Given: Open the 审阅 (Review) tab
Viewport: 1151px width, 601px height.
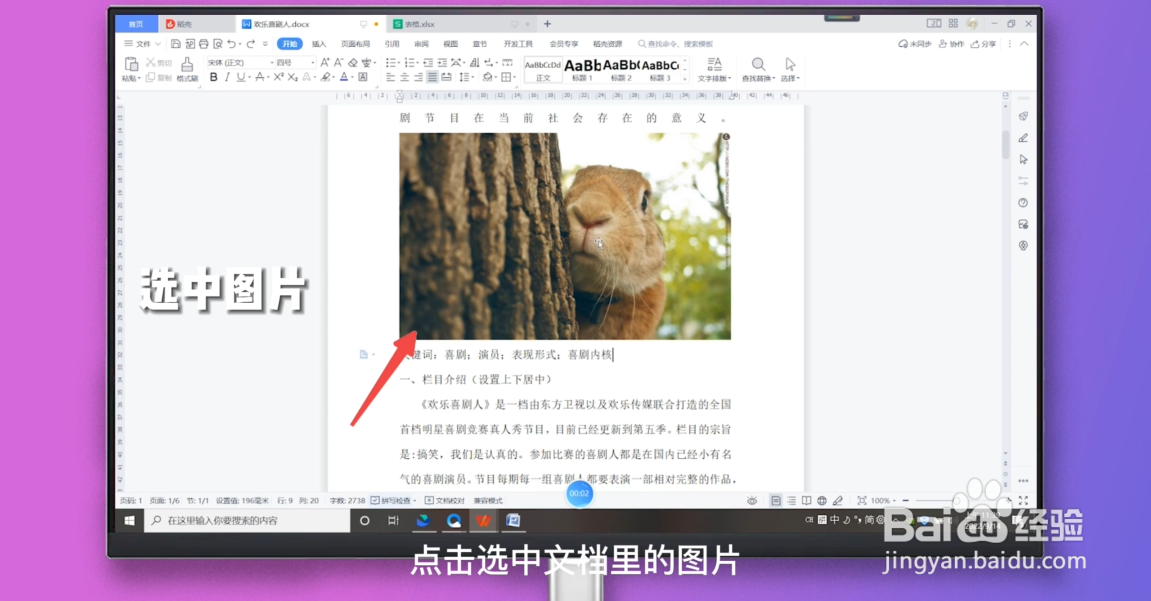Looking at the screenshot, I should (x=421, y=44).
